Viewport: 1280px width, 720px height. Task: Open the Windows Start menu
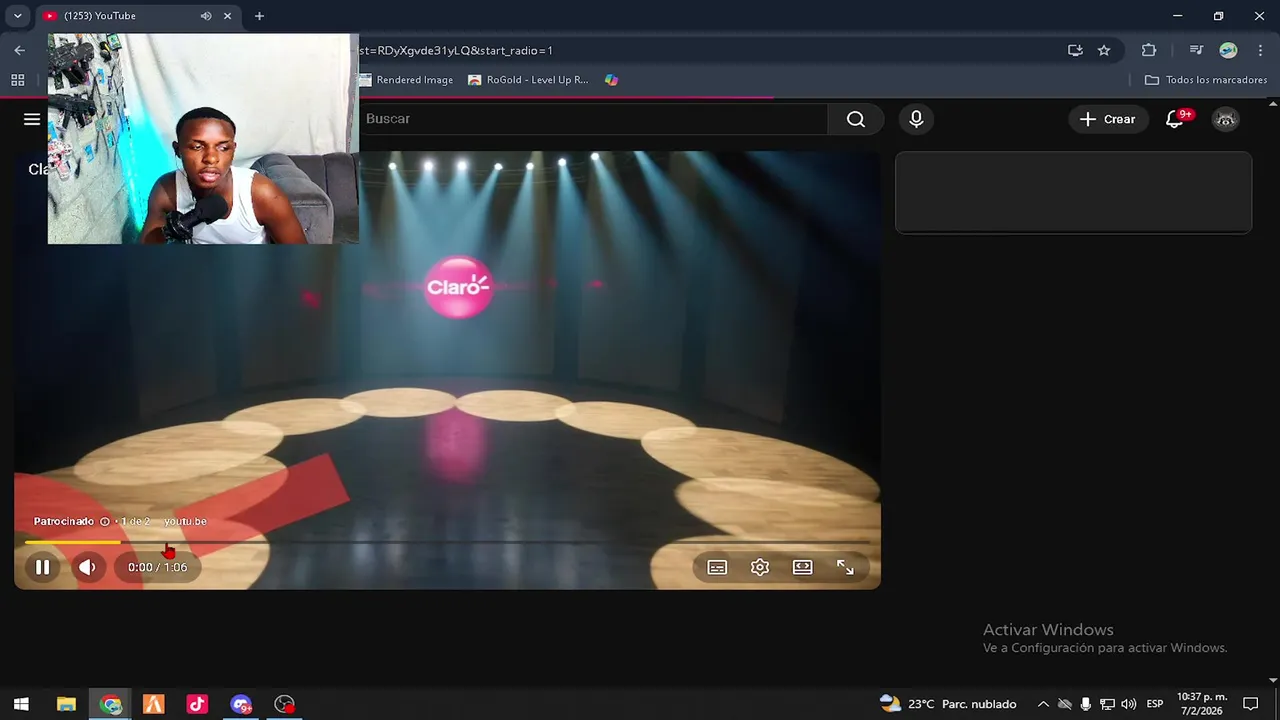[x=21, y=704]
